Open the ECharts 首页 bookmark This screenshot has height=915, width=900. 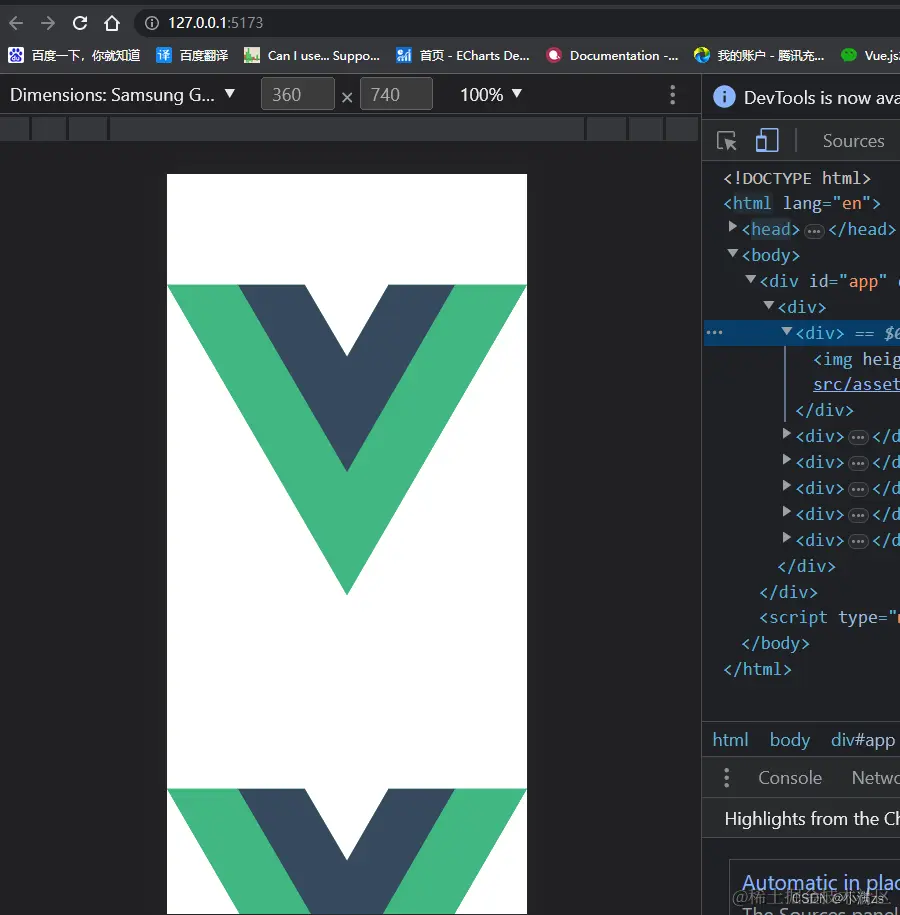[x=463, y=55]
